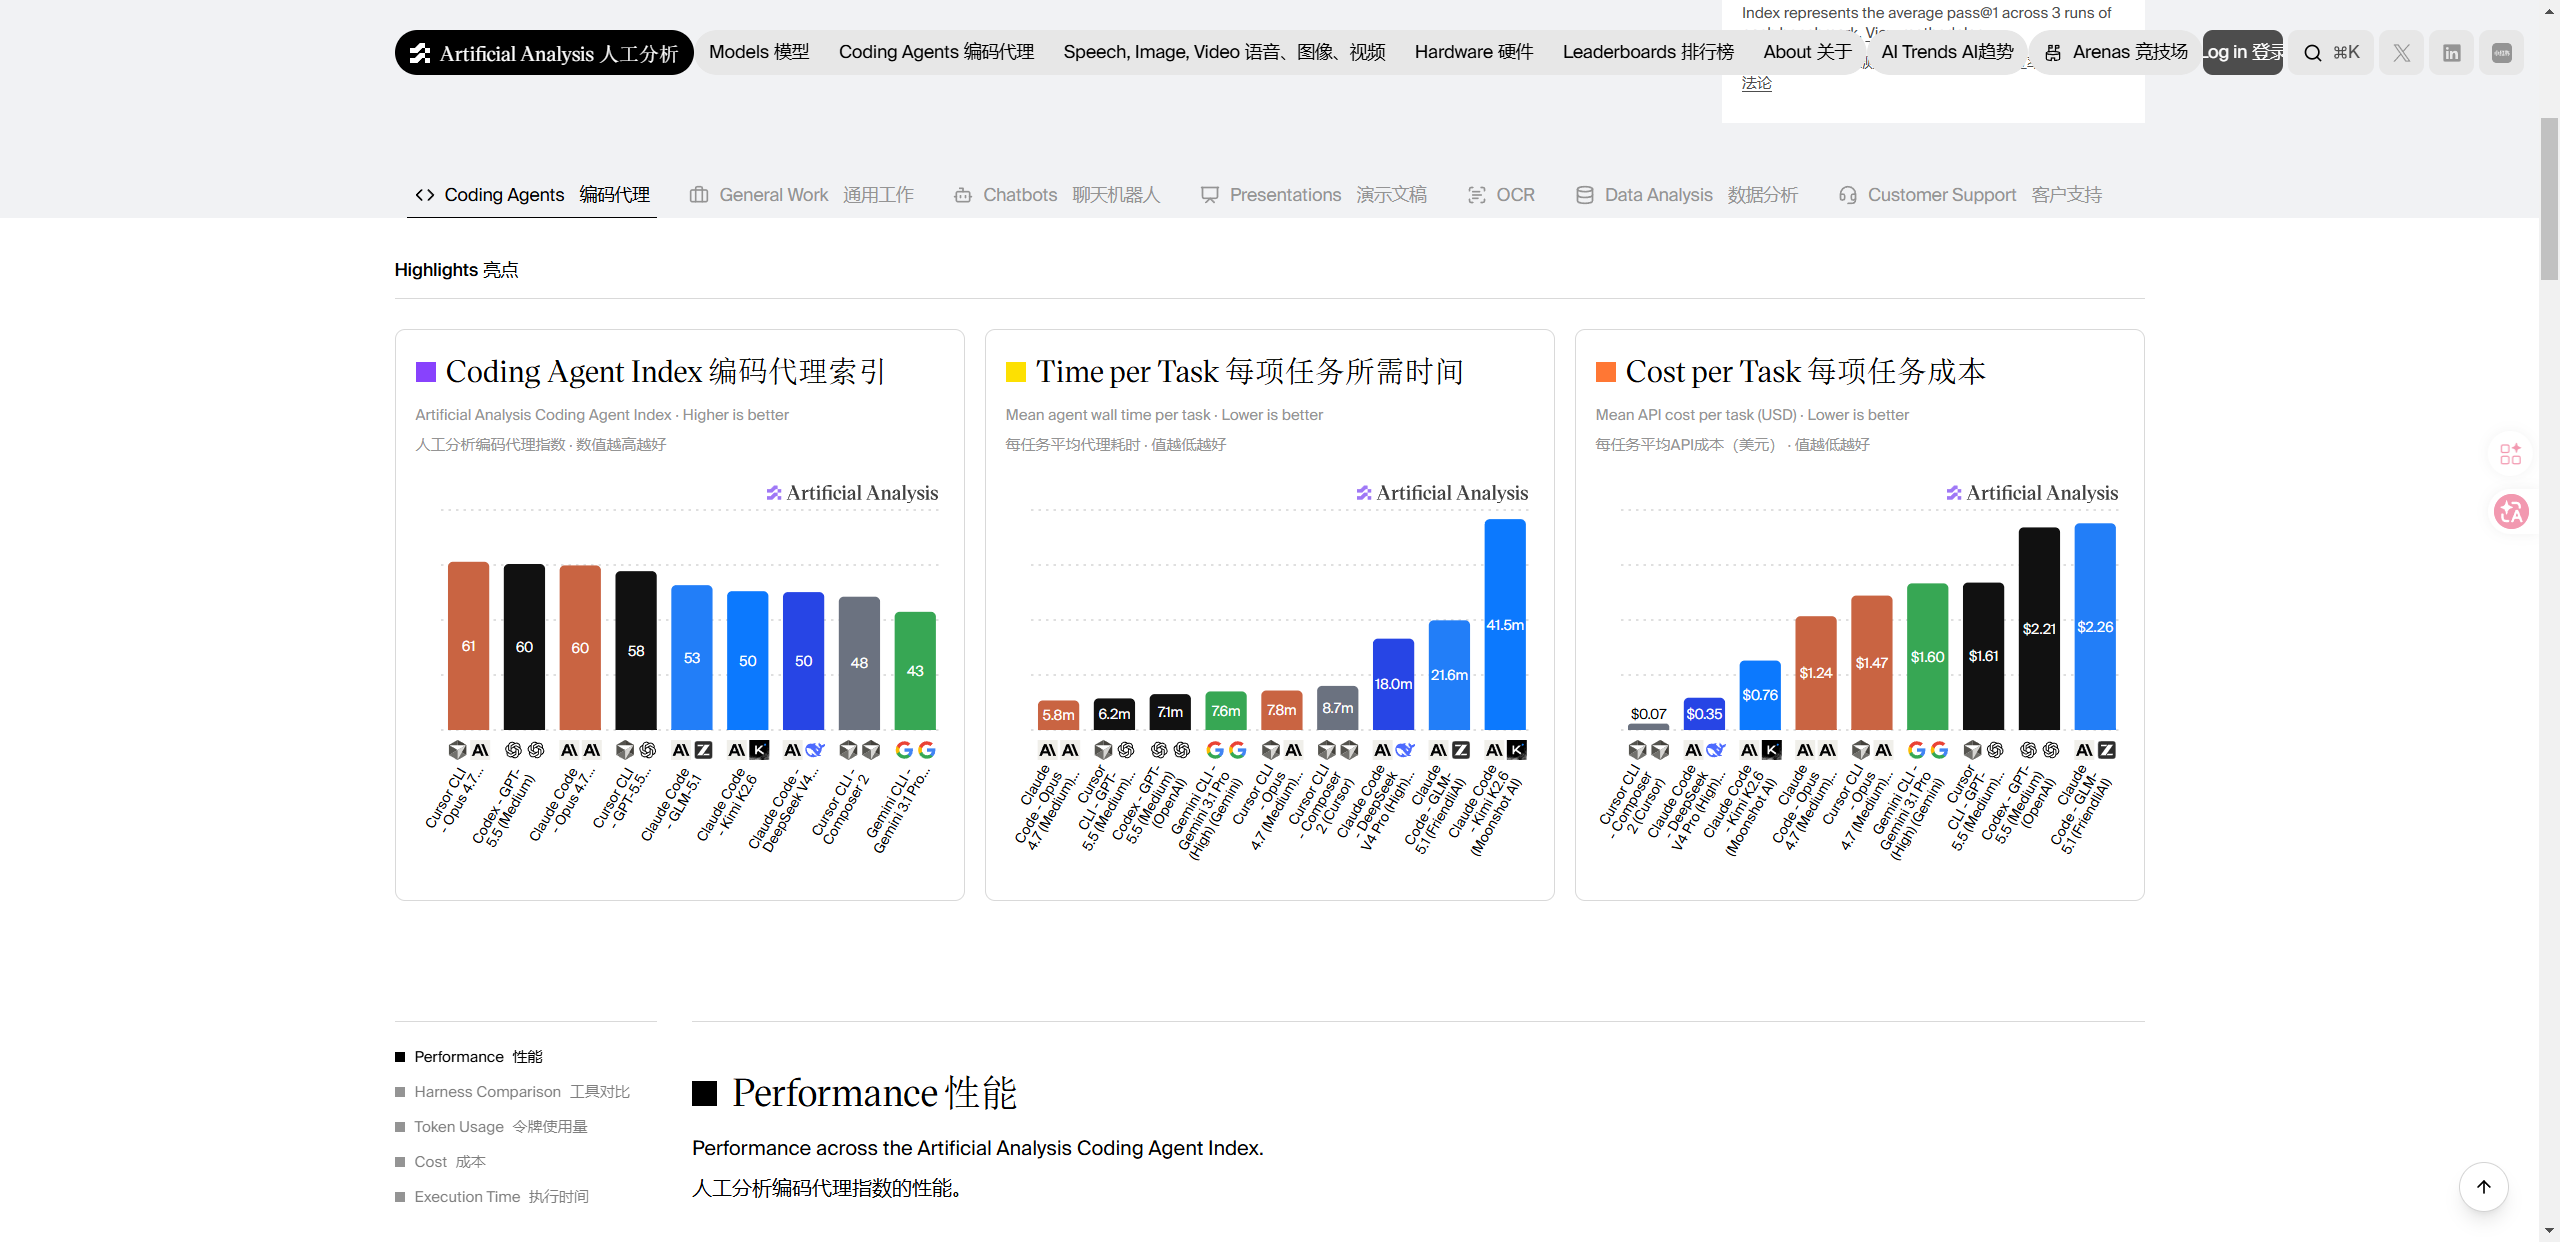
Task: Jump to Harness Comparison section
Action: click(513, 1092)
